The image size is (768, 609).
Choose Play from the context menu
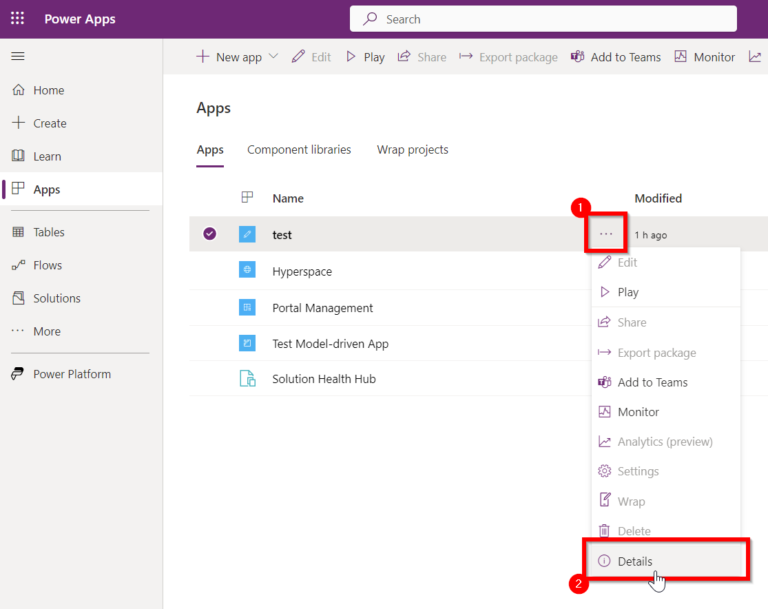pos(666,292)
